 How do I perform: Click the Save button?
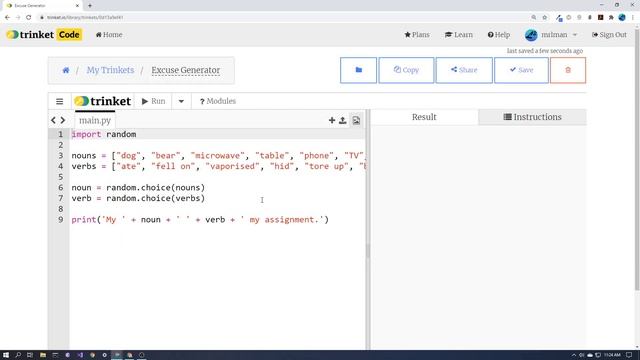pyautogui.click(x=521, y=70)
